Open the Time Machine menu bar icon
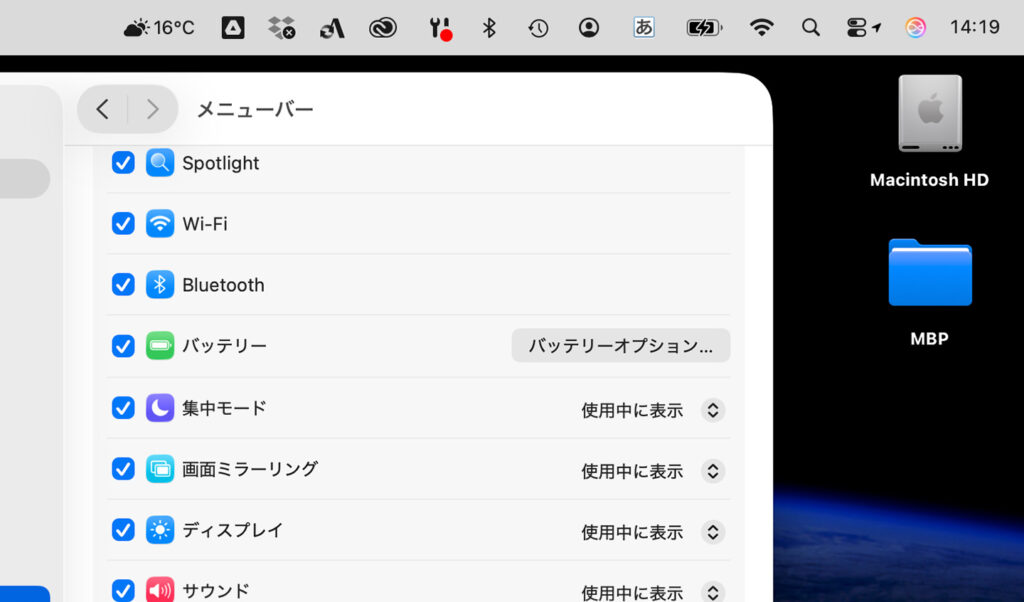Image resolution: width=1024 pixels, height=602 pixels. [538, 28]
